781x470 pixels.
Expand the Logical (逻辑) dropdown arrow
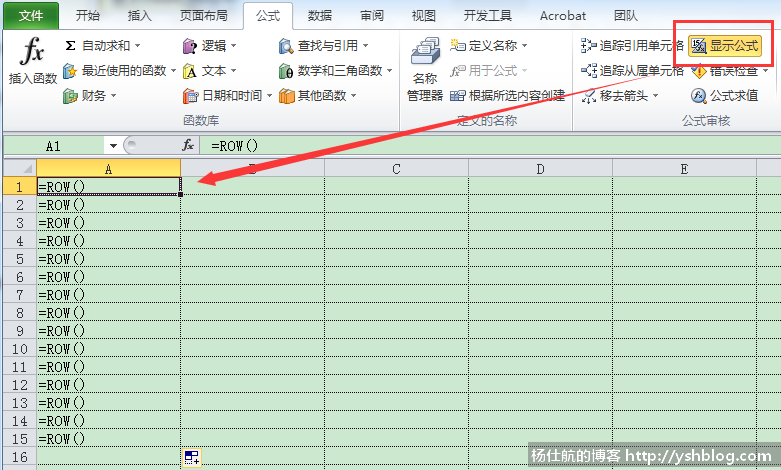233,46
